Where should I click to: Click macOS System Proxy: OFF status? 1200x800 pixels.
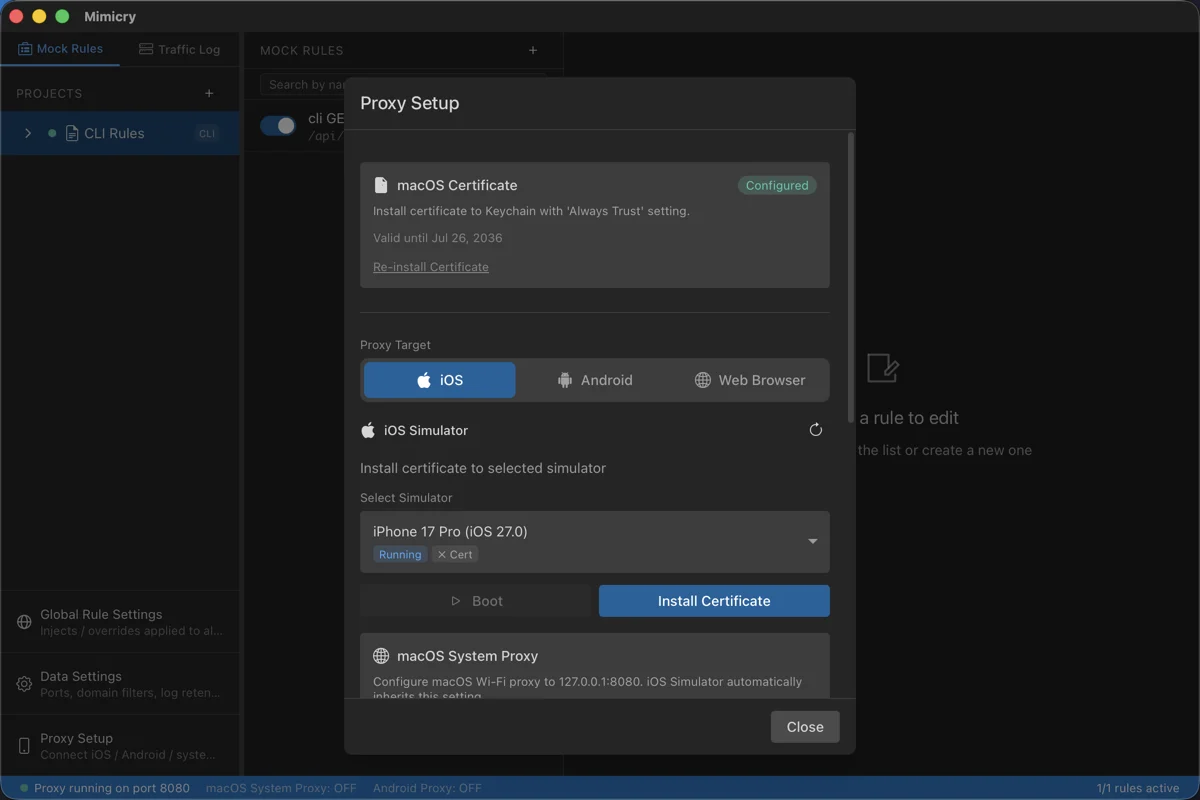[x=281, y=788]
